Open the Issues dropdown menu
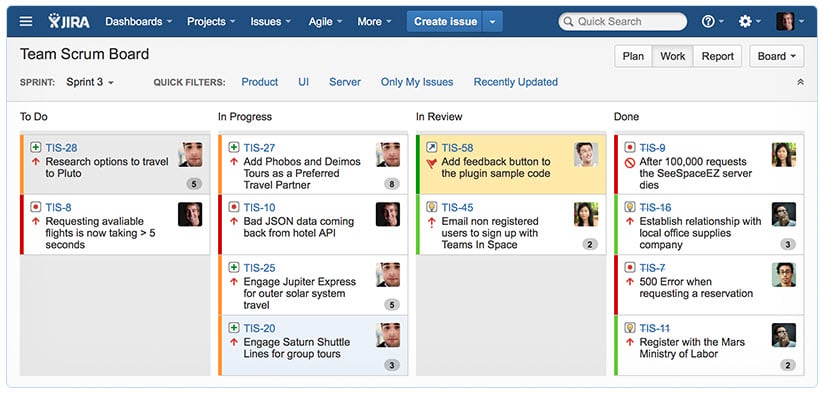Screen dimensions: 822x394 tap(271, 21)
